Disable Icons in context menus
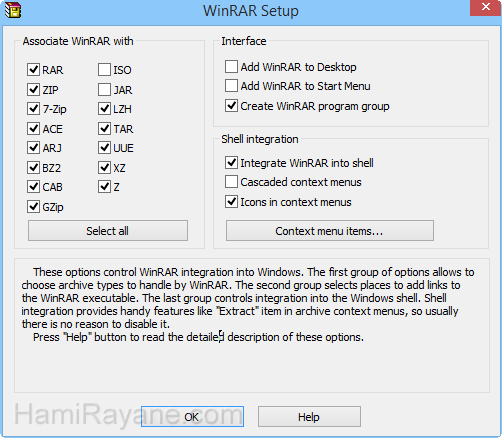The width and height of the screenshot is (502, 438). [231, 202]
